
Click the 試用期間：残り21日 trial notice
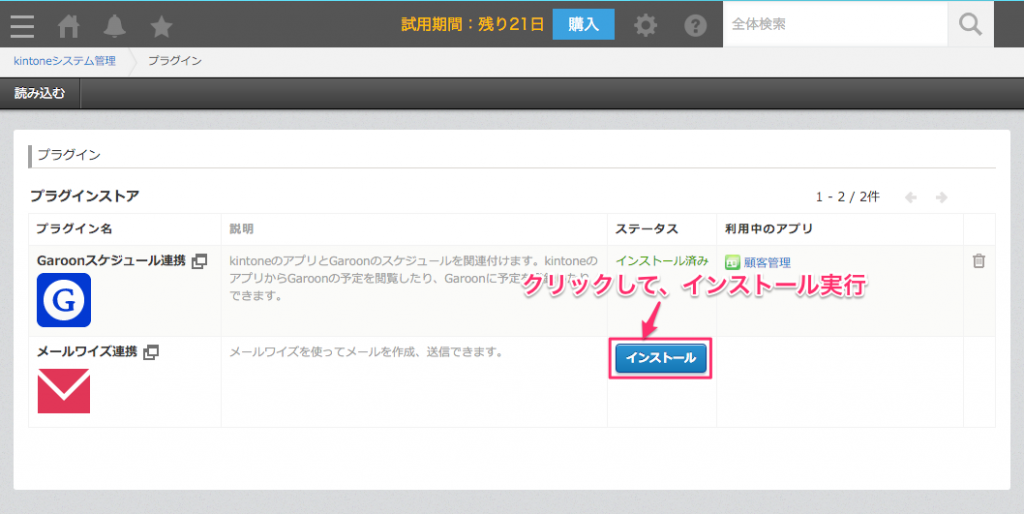473,25
